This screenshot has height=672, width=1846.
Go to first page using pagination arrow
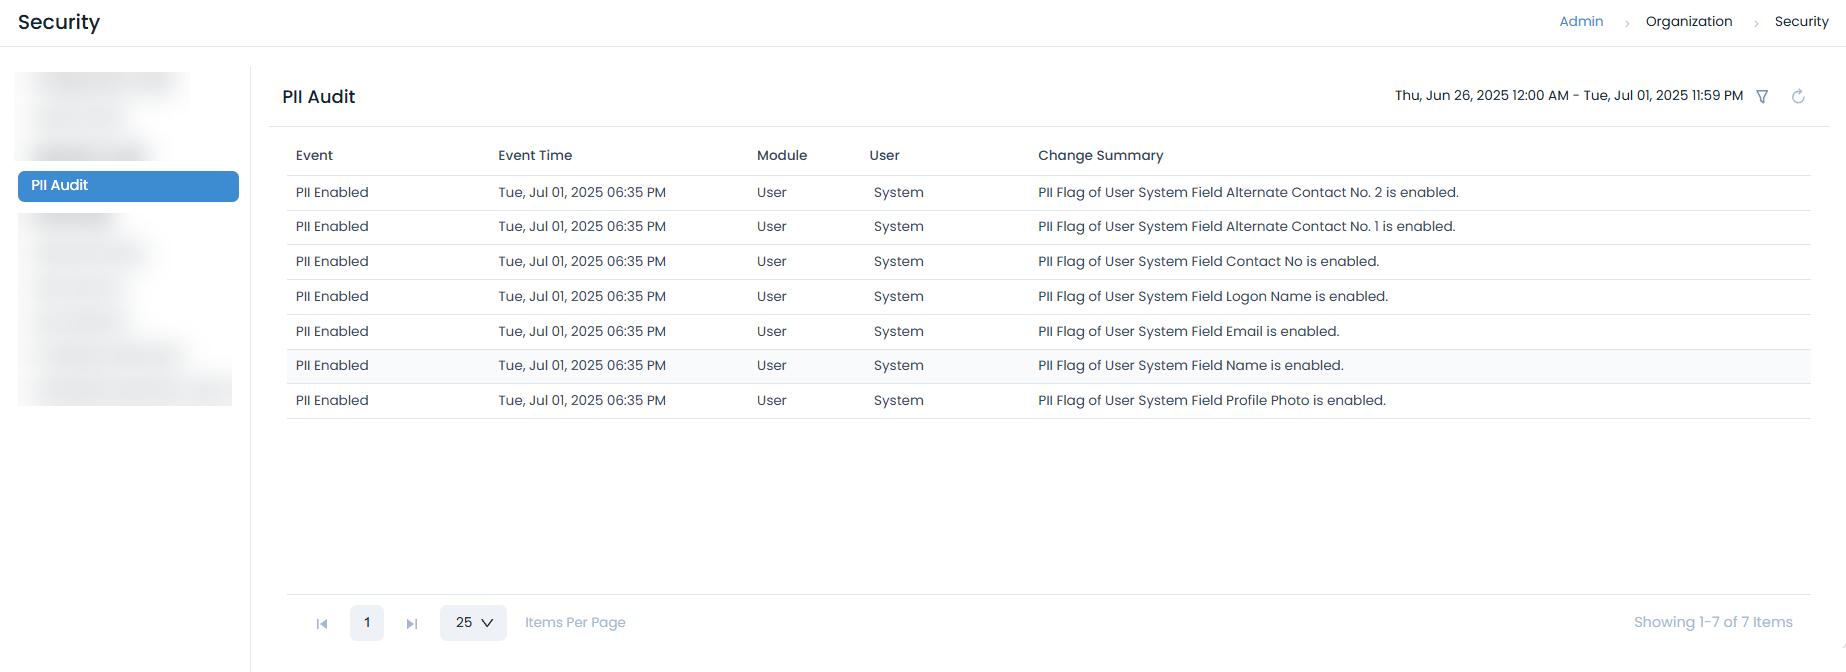tap(322, 623)
